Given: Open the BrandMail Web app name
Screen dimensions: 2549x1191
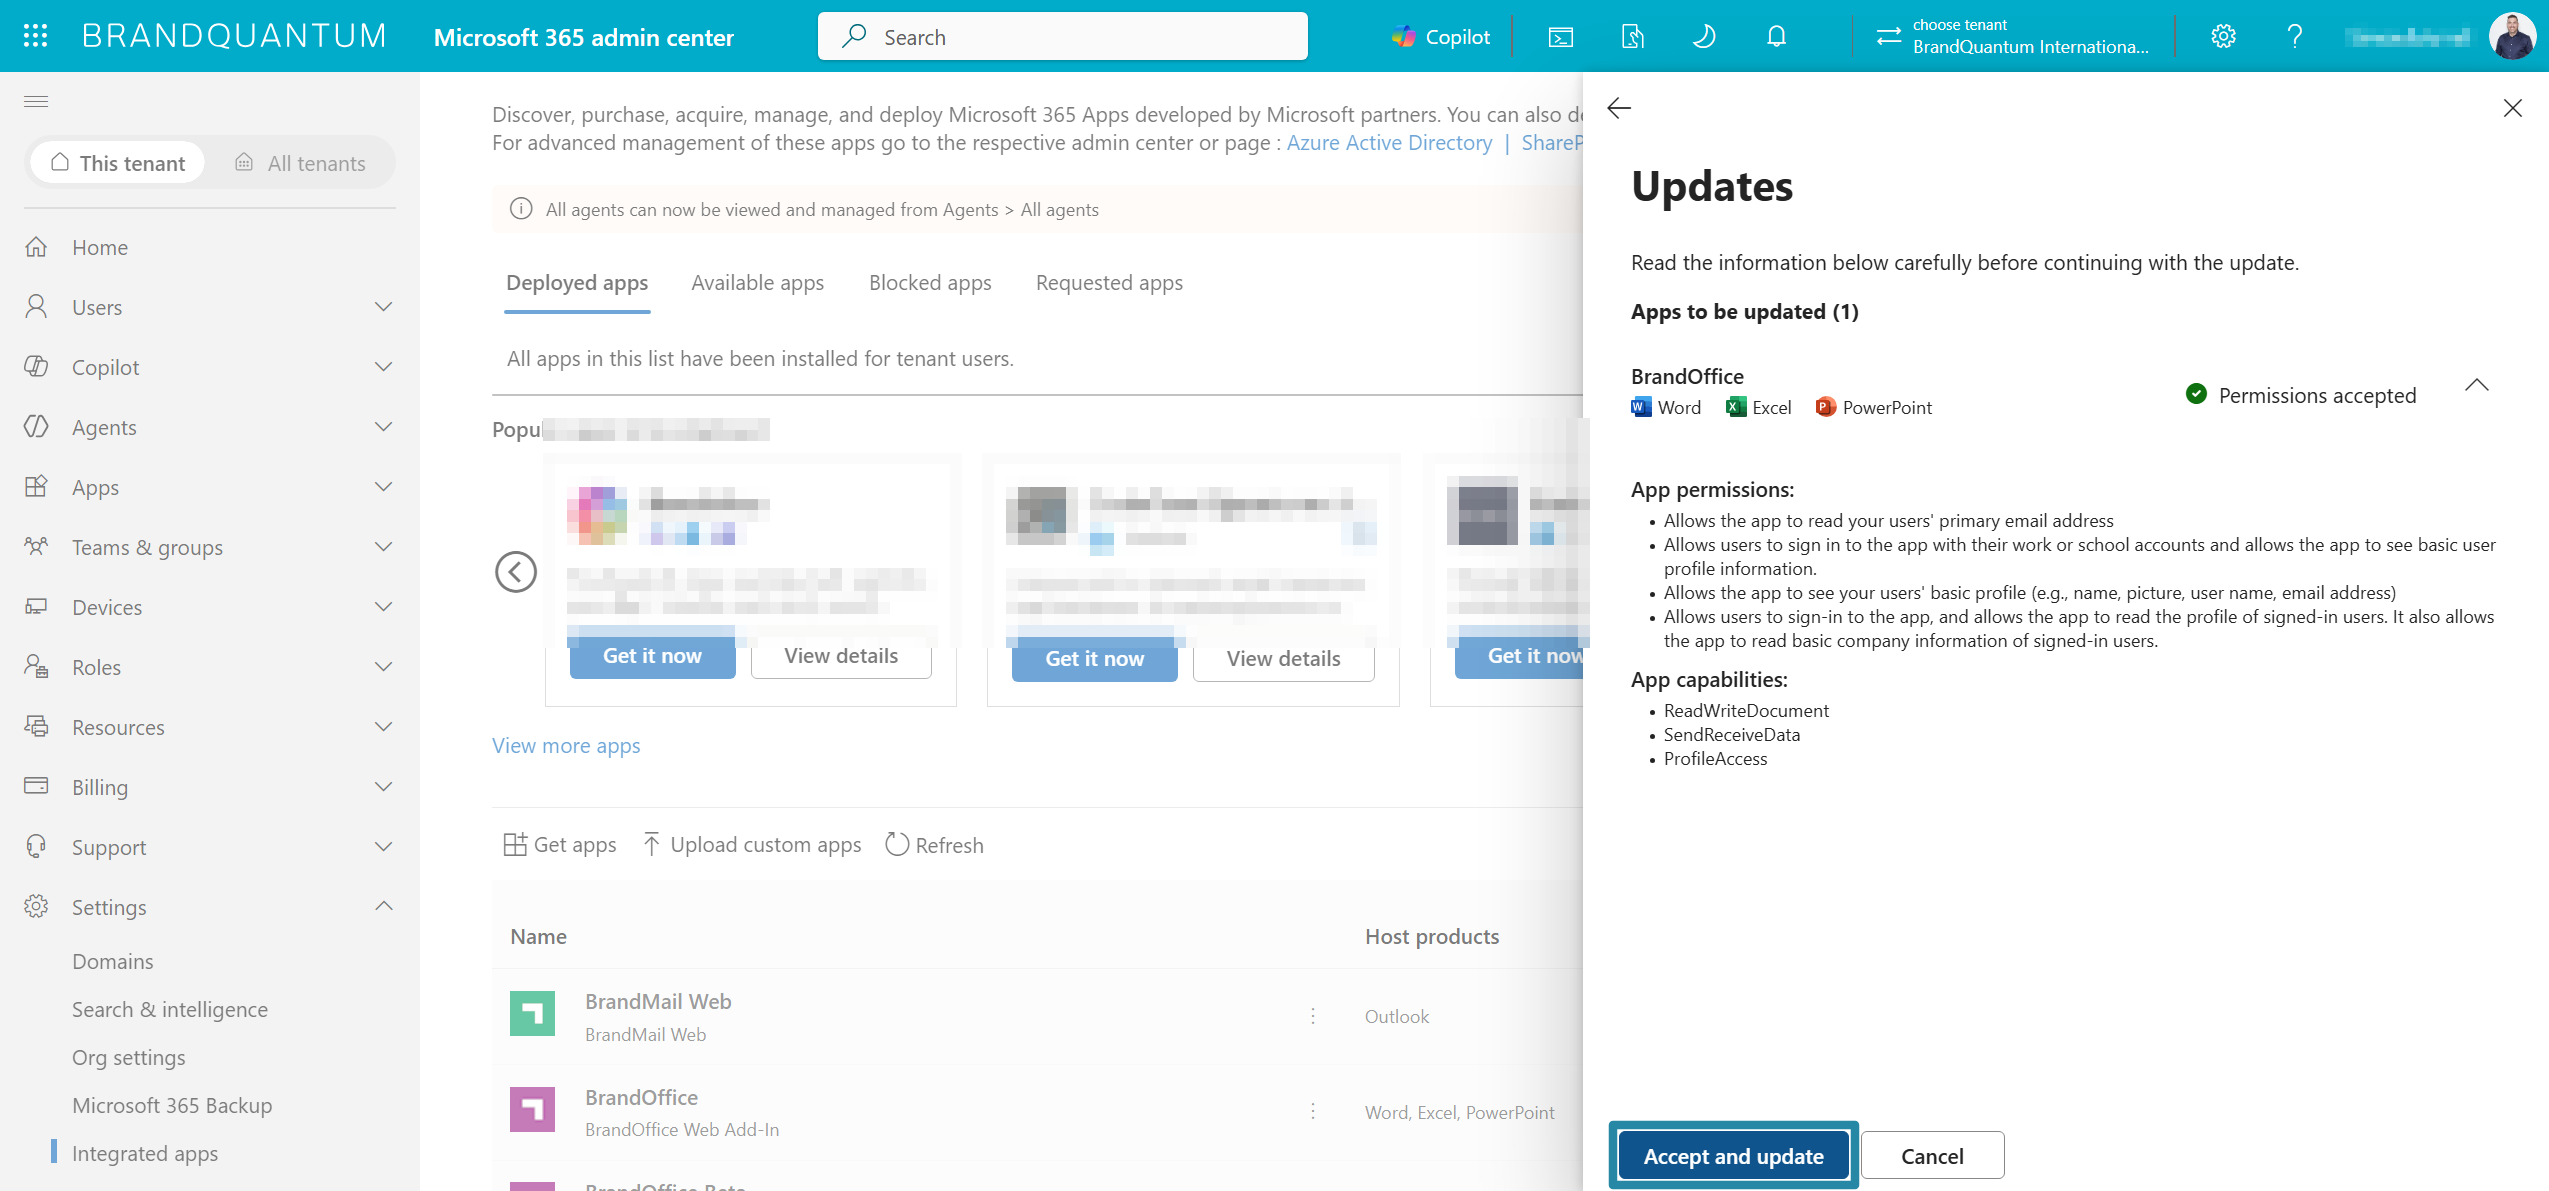Looking at the screenshot, I should click(658, 1002).
